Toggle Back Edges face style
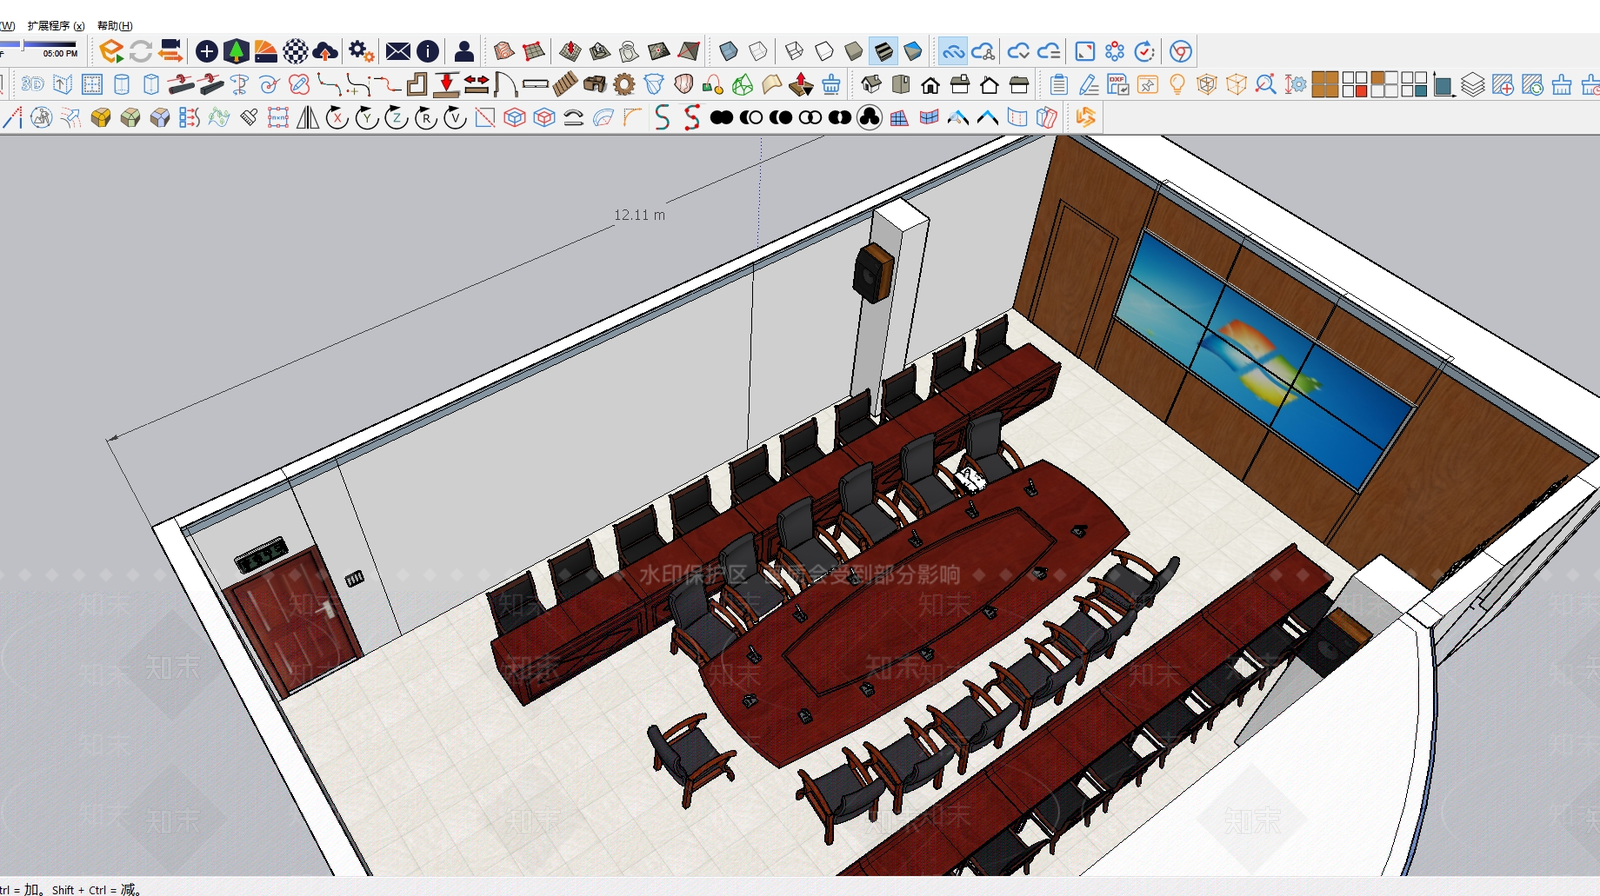This screenshot has height=896, width=1600. (x=759, y=51)
